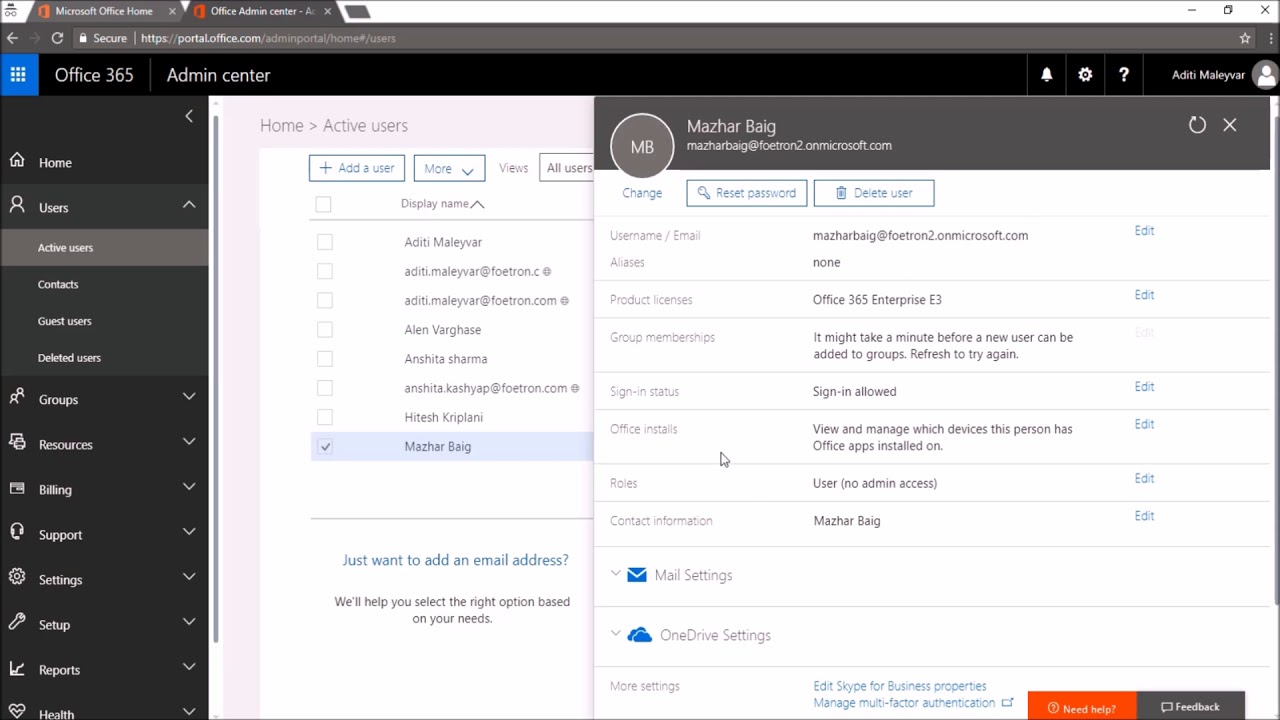Check the box for aditi.maleyvar@foetron.c
The image size is (1280, 720).
325,271
